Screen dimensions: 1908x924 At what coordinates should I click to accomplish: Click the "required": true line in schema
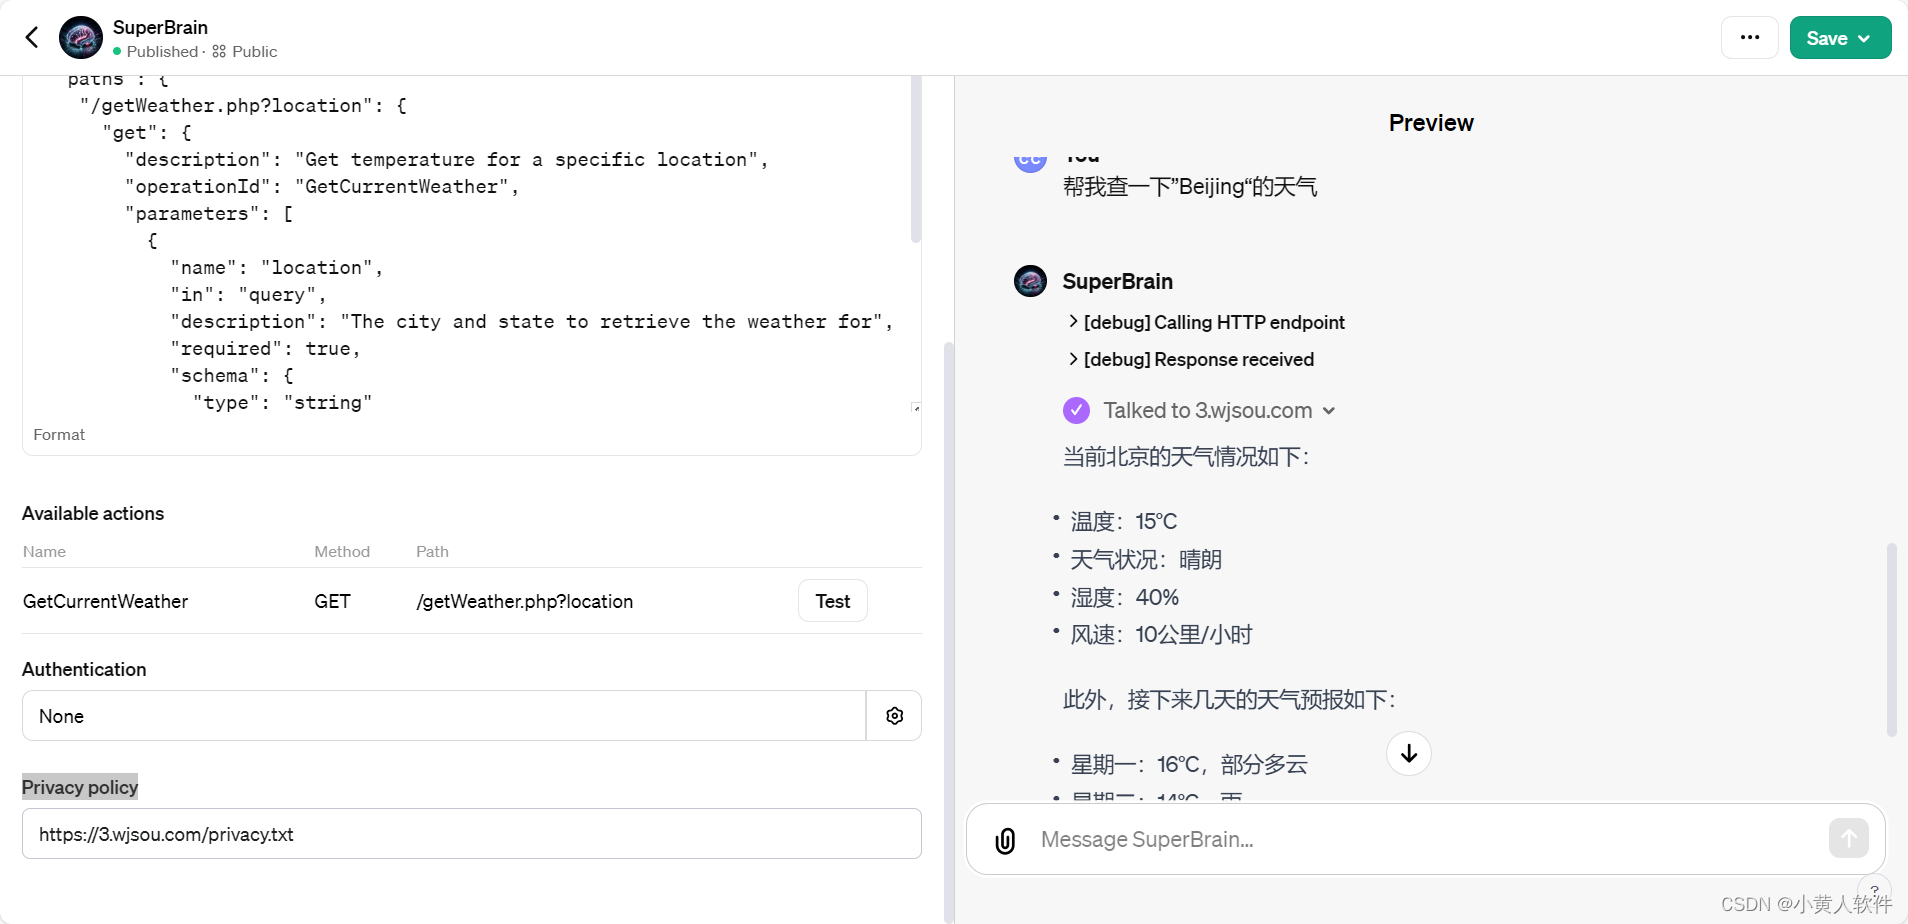pyautogui.click(x=265, y=349)
